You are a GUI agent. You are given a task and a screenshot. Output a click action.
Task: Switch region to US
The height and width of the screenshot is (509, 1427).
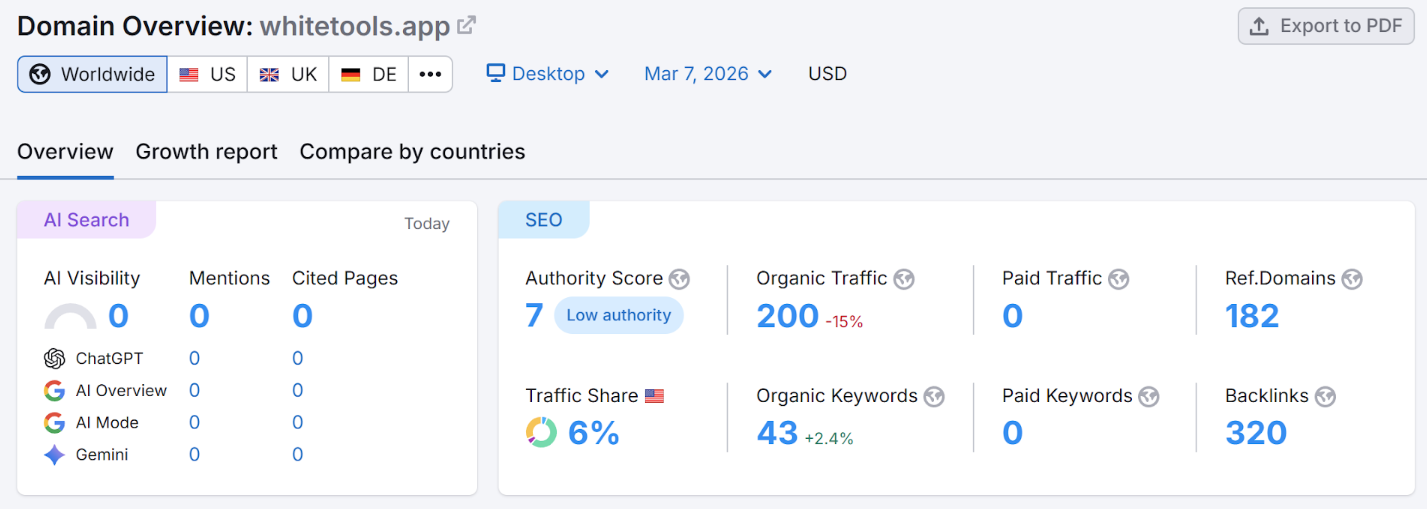click(x=207, y=74)
